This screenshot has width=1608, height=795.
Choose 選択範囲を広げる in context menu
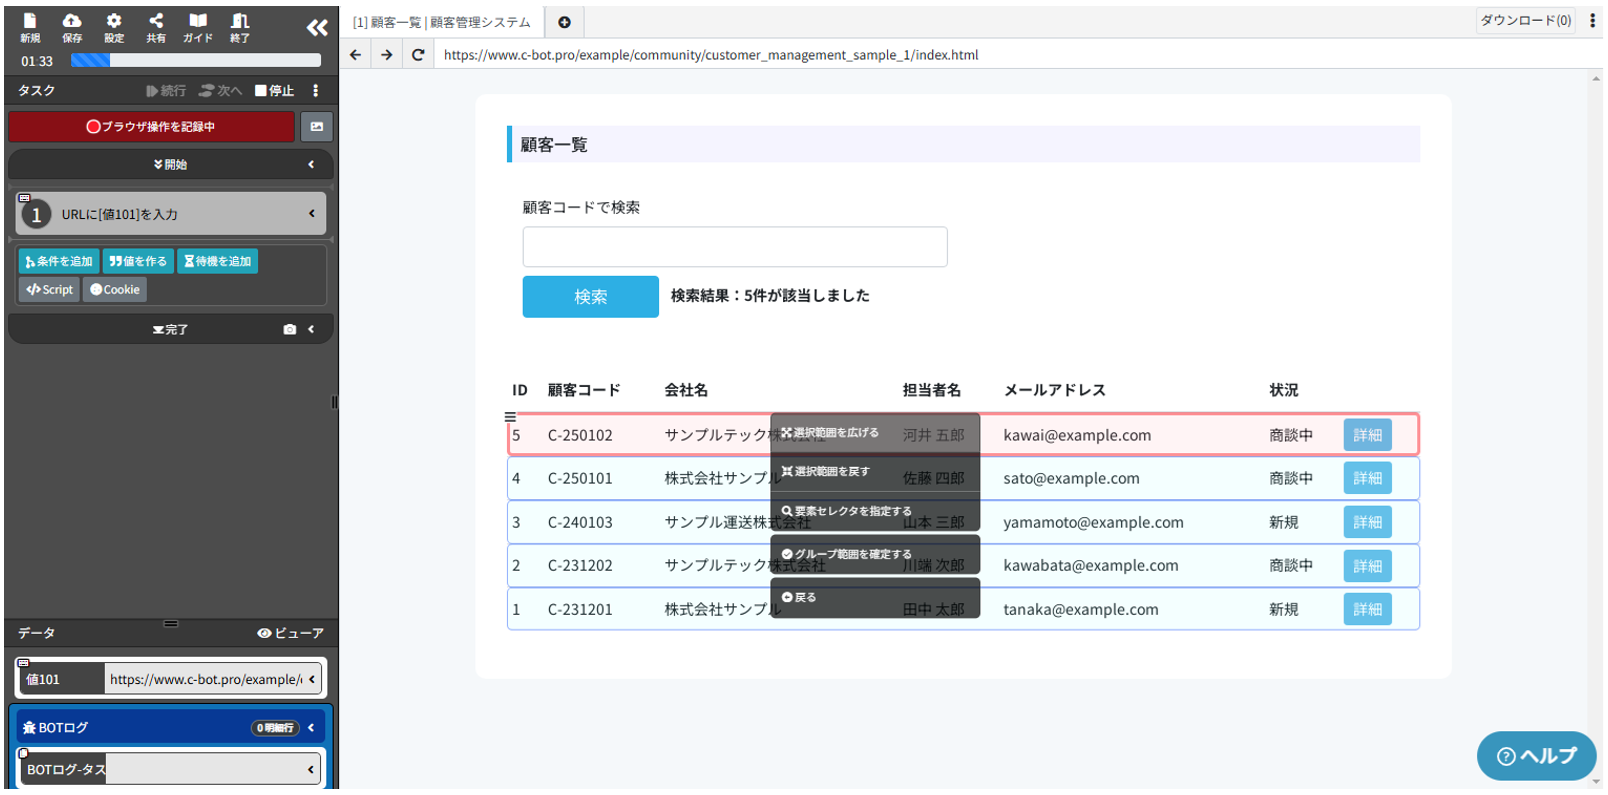875,433
